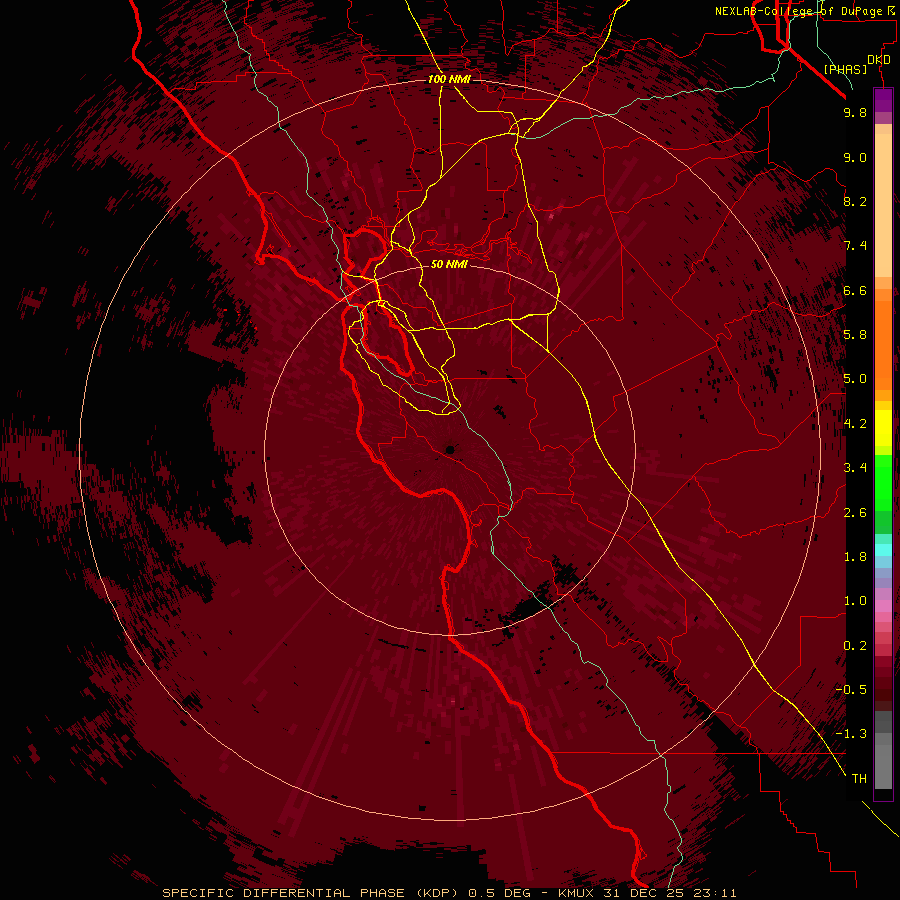Image resolution: width=900 pixels, height=900 pixels.
Task: Click the yellow segment of the color bar
Action: 883,428
